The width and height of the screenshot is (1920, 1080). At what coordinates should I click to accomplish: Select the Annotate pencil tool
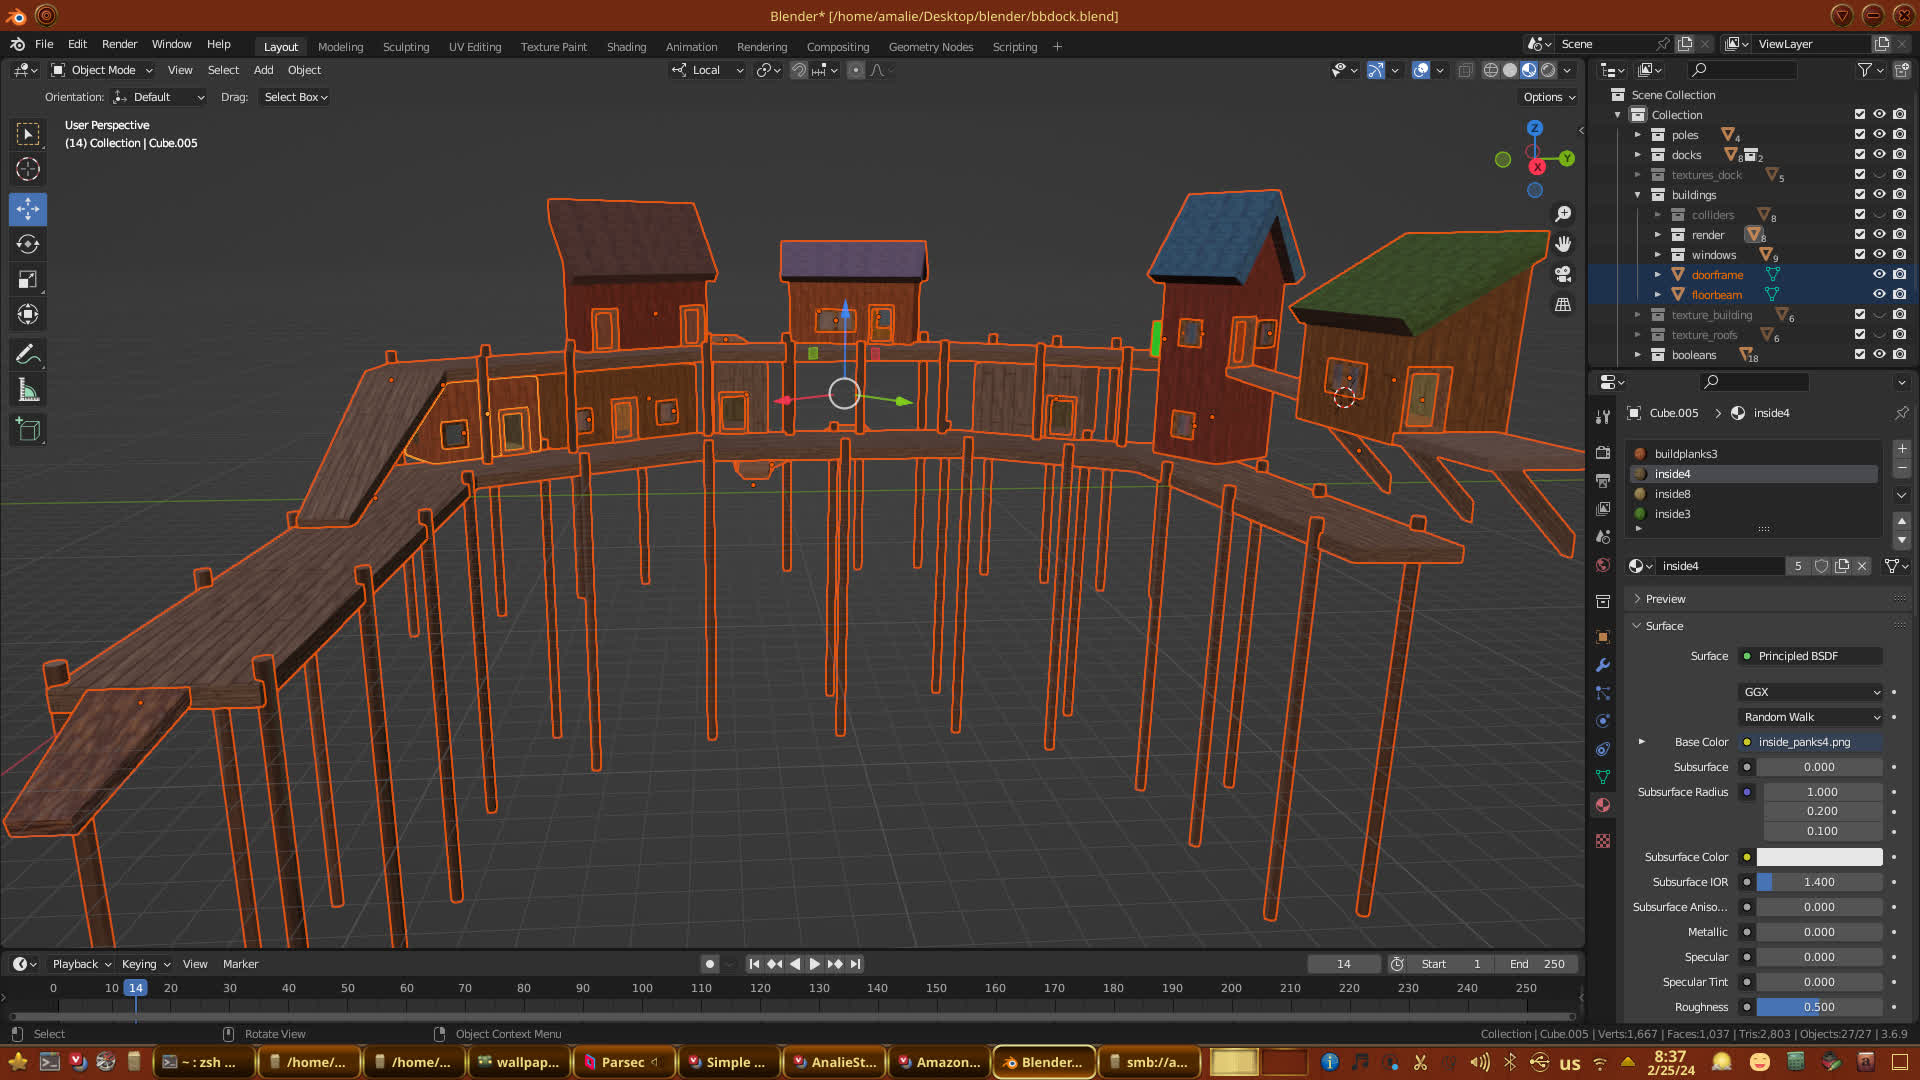(28, 355)
